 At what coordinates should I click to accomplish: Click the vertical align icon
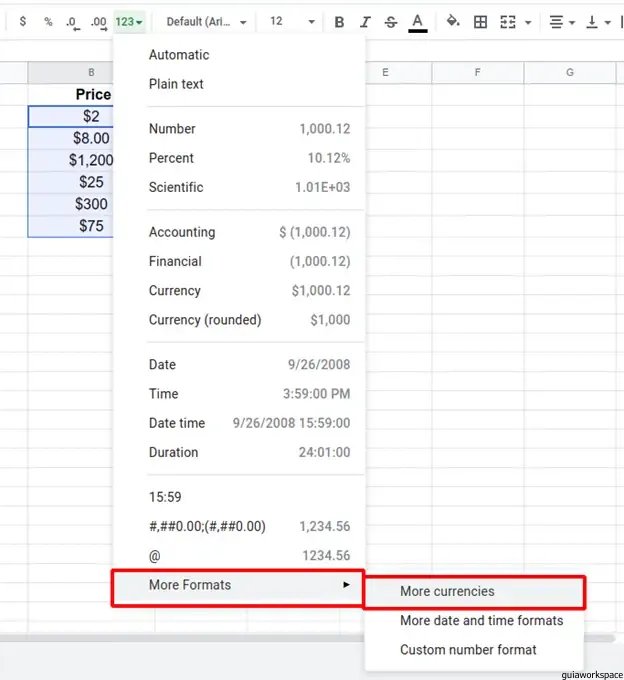[592, 22]
